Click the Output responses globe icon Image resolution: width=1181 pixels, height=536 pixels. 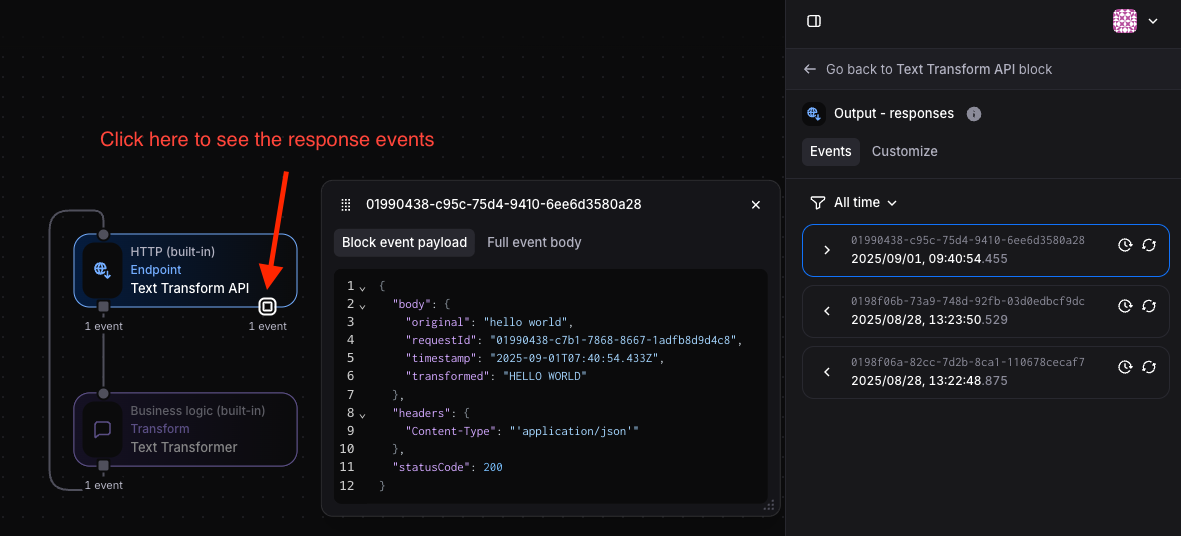point(813,114)
